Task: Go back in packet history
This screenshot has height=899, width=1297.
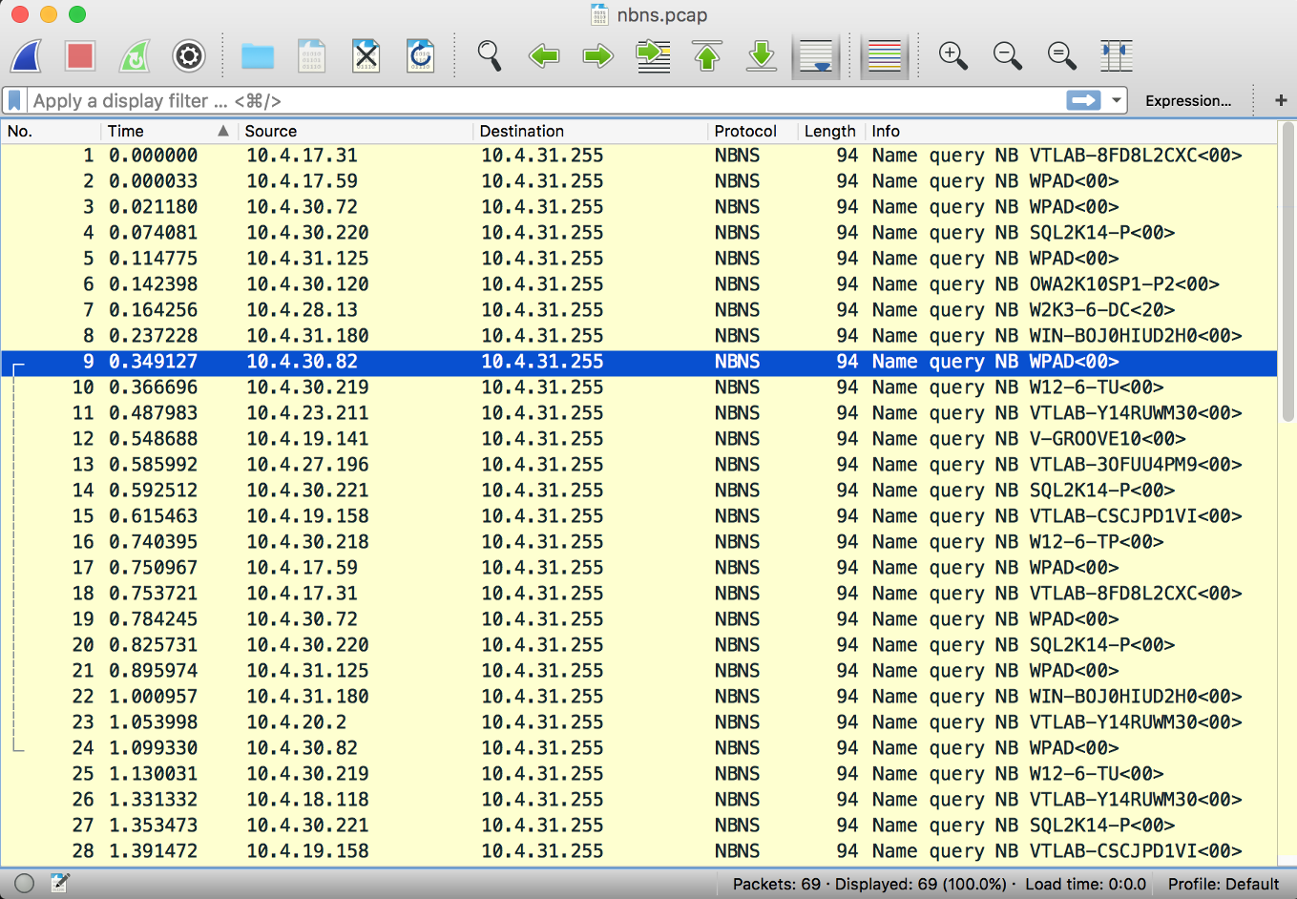Action: (544, 56)
